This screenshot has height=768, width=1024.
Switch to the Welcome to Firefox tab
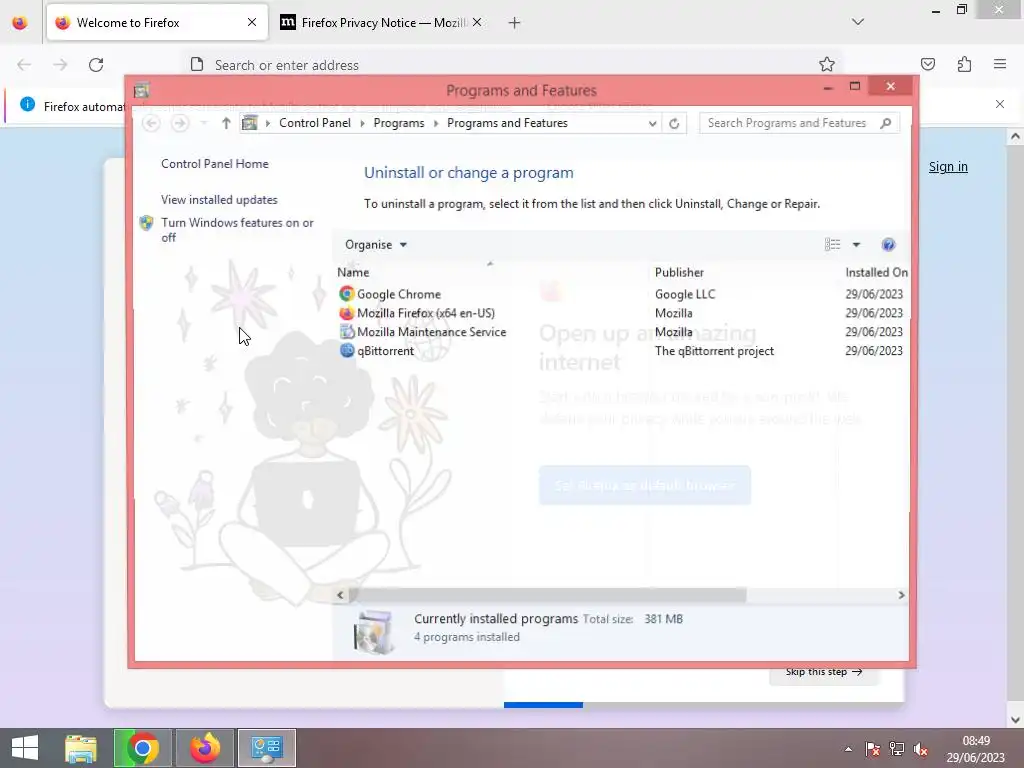point(157,23)
